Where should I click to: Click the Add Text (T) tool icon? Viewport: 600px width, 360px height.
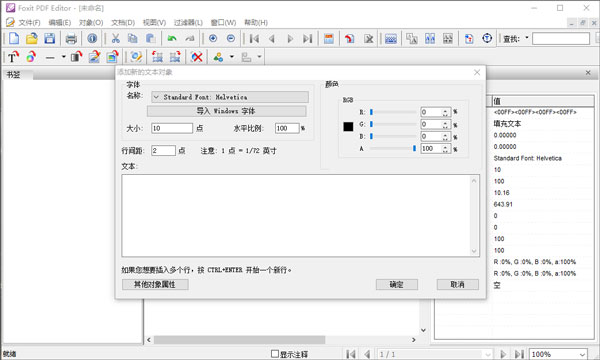click(13, 57)
